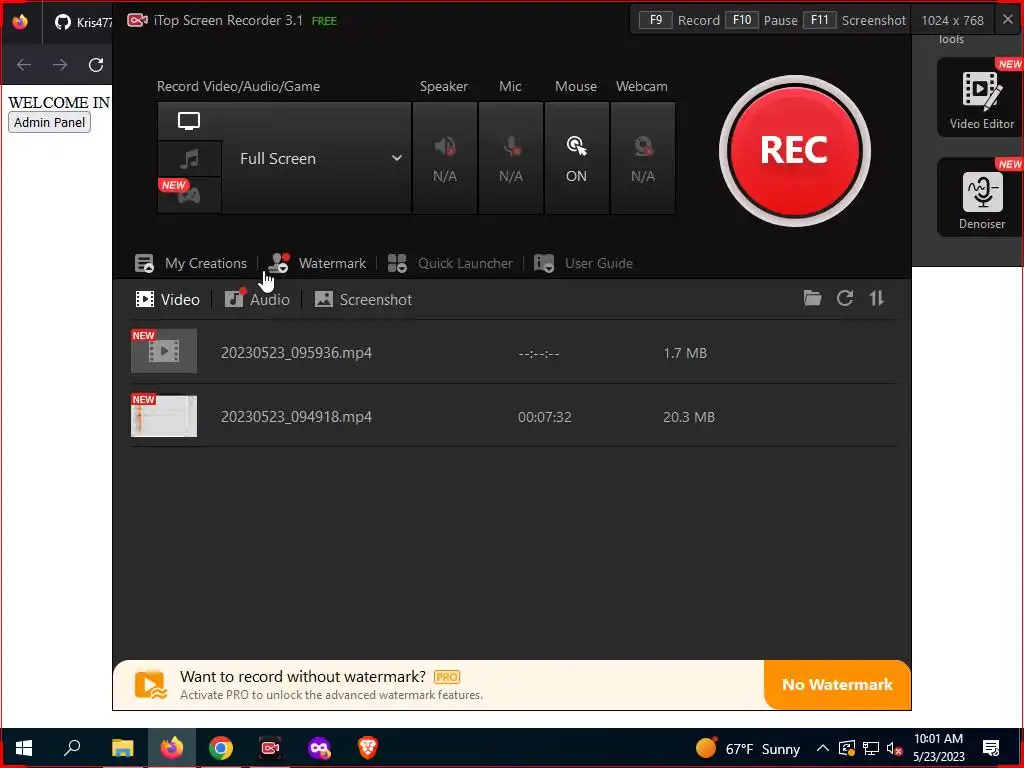Screen dimensions: 1024x768
Task: Open Brave browser from the taskbar
Action: click(x=368, y=748)
